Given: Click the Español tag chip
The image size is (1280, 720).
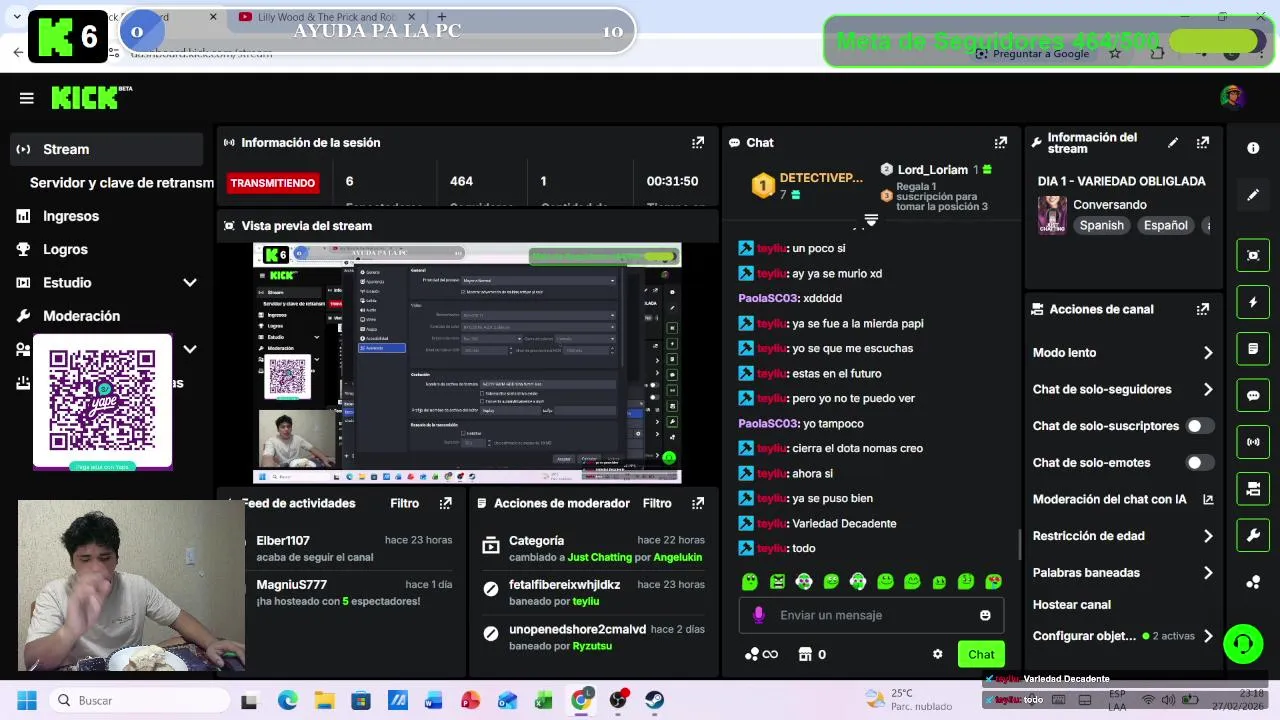Looking at the screenshot, I should [1165, 226].
